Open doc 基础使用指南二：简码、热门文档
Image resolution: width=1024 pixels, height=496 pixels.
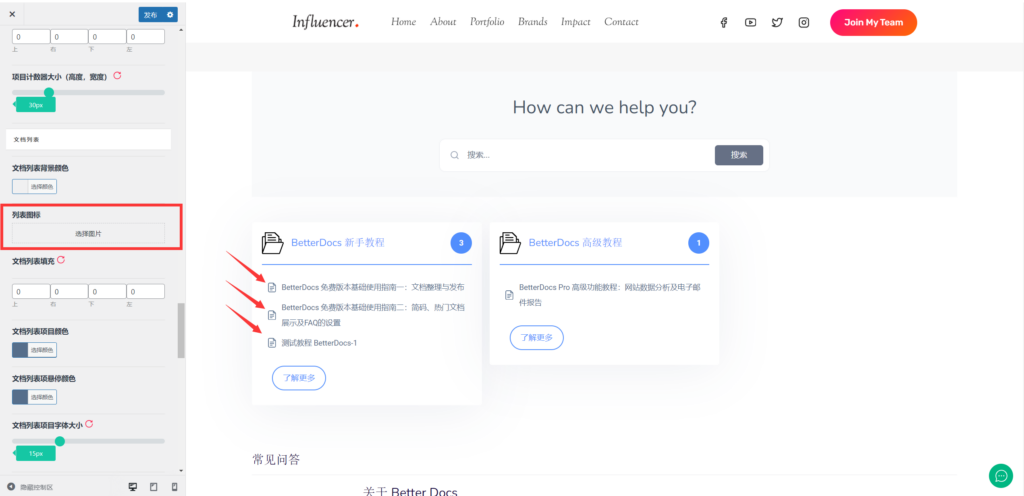pos(373,315)
